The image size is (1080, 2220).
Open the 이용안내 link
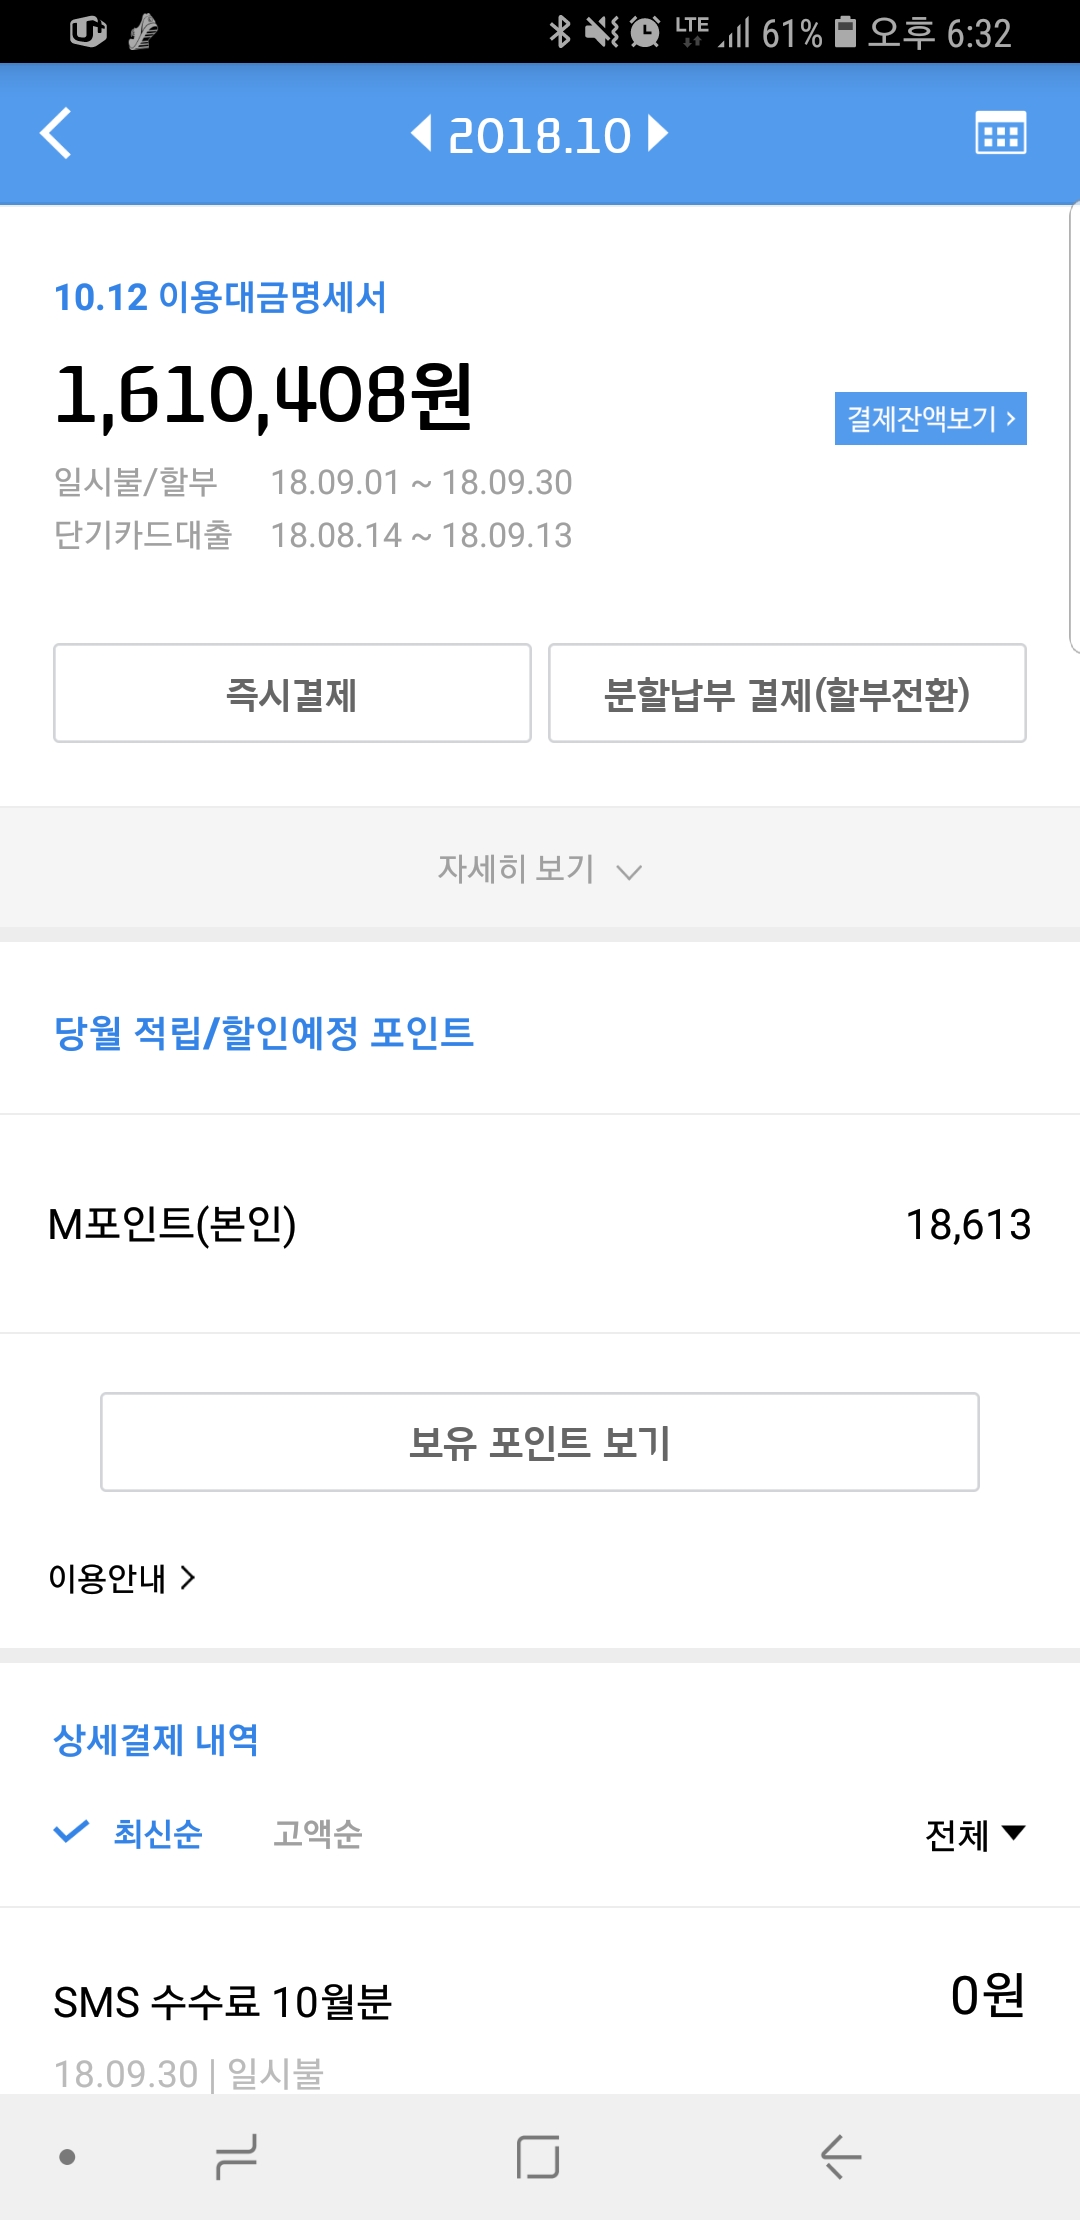122,1578
